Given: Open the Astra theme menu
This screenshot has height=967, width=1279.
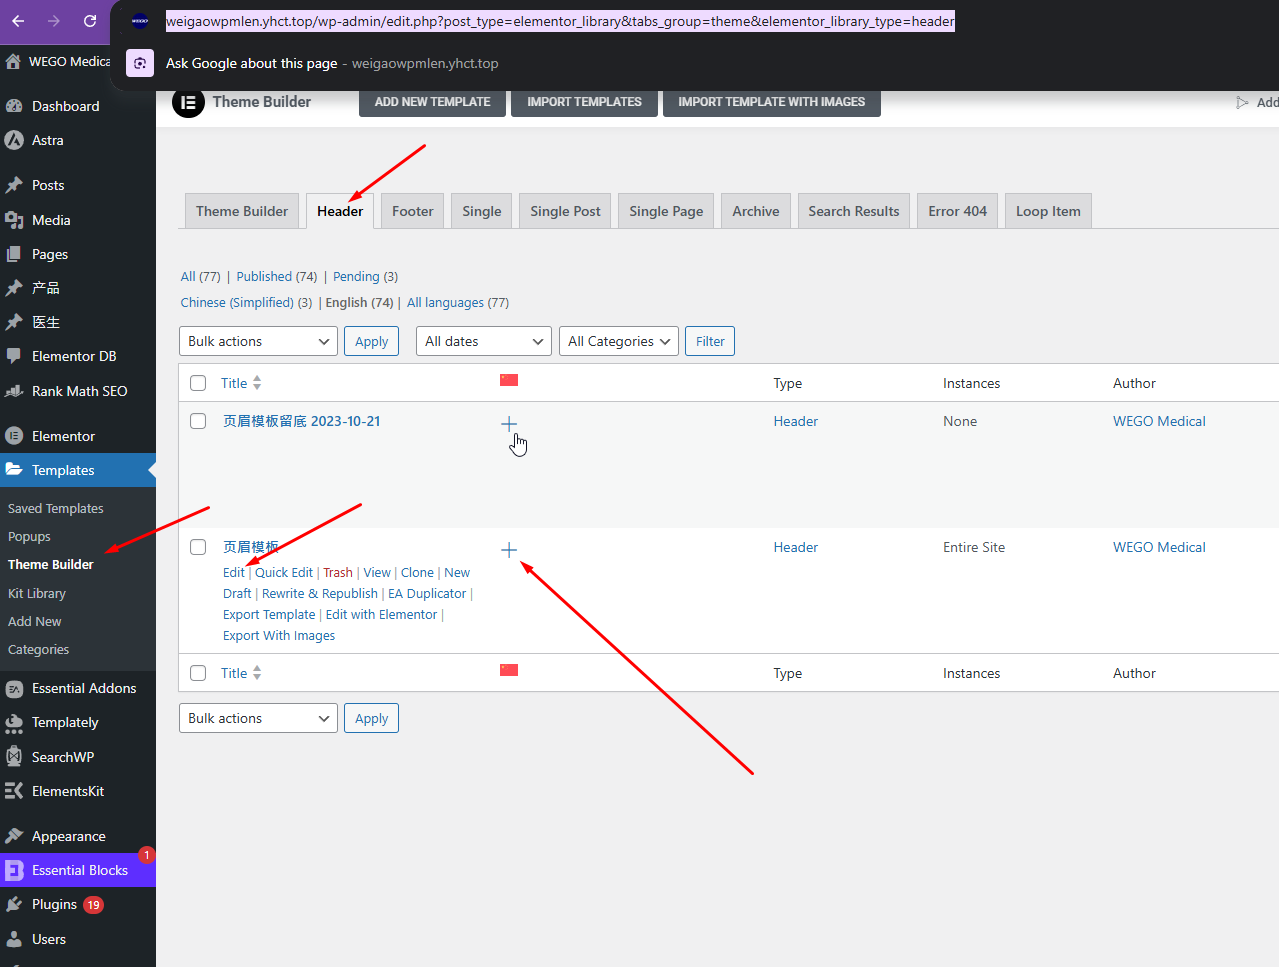Looking at the screenshot, I should pyautogui.click(x=47, y=140).
